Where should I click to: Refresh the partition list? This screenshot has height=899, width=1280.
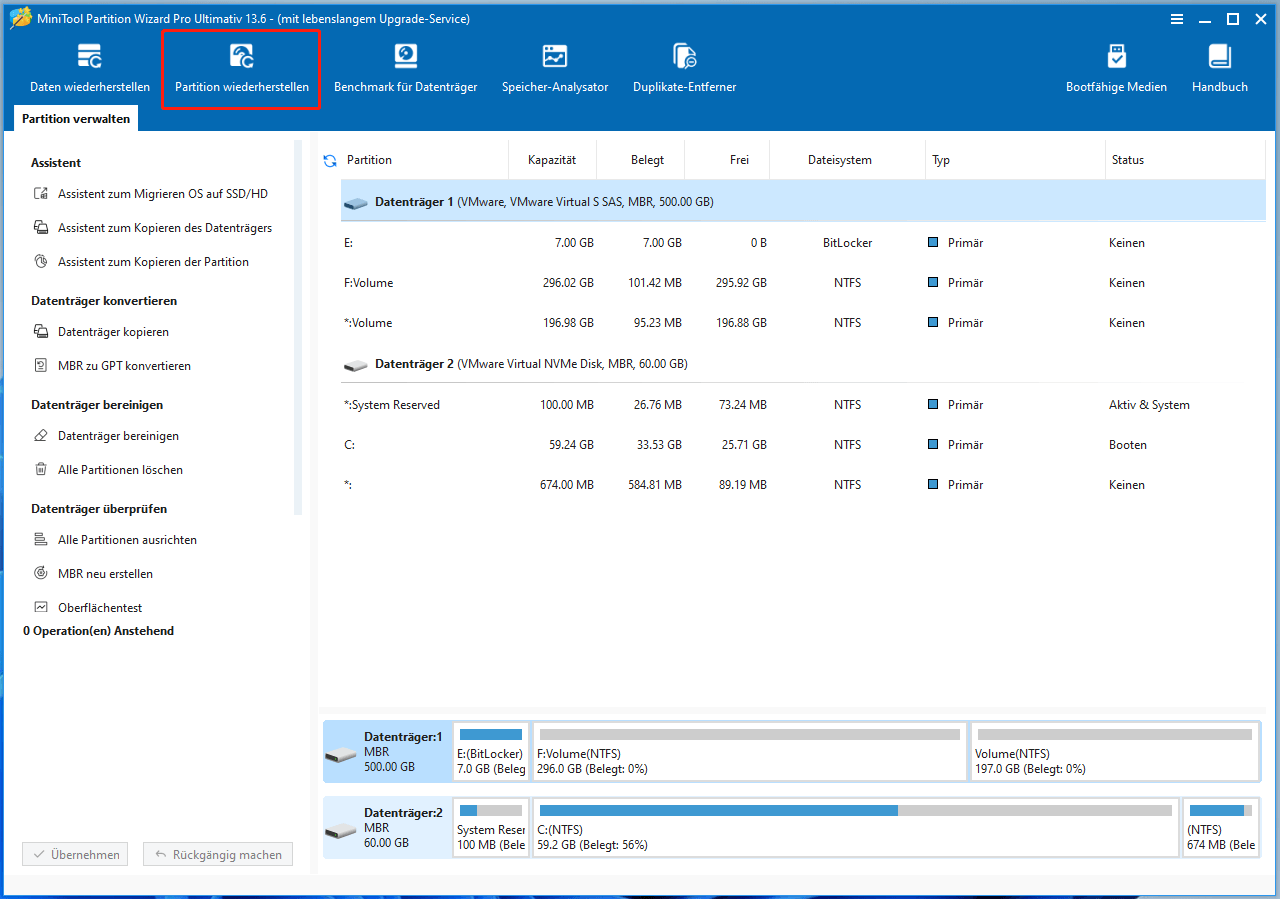coord(330,159)
